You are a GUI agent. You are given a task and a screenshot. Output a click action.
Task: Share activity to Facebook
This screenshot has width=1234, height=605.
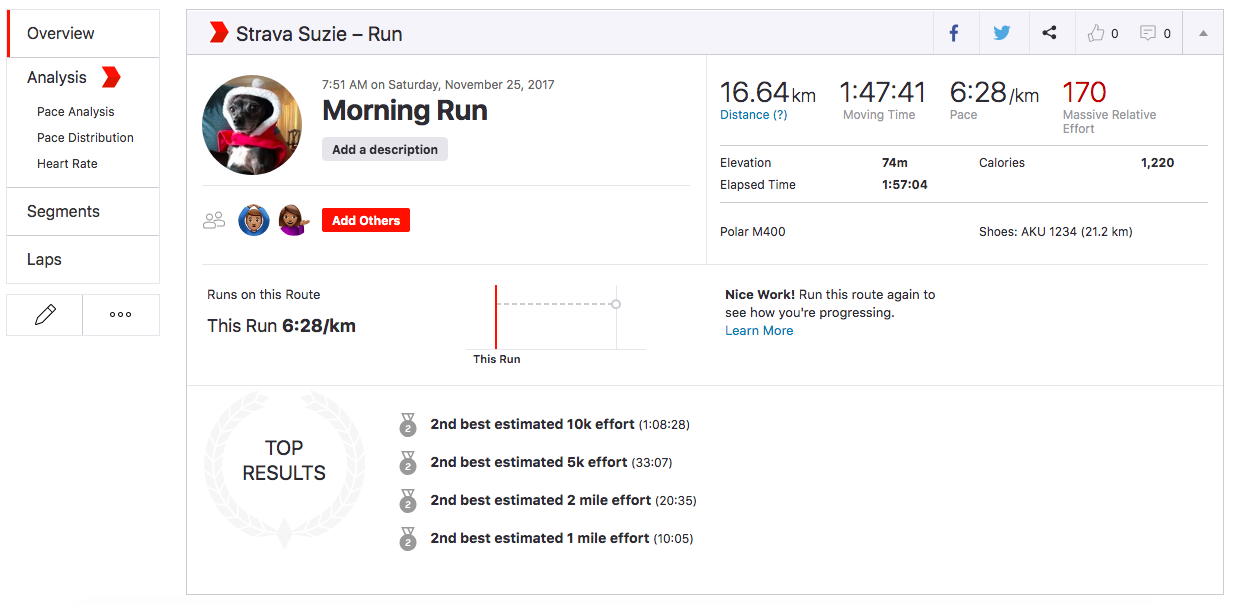pyautogui.click(x=954, y=32)
